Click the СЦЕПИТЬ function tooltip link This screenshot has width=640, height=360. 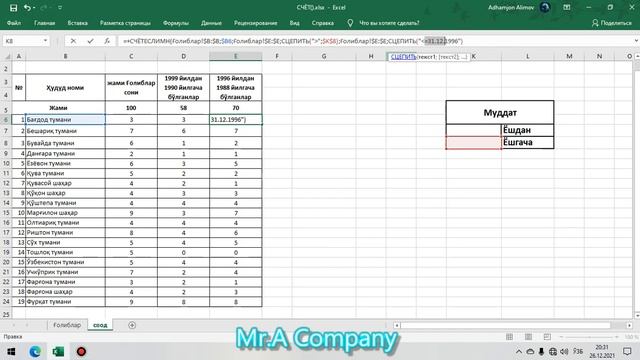(403, 57)
